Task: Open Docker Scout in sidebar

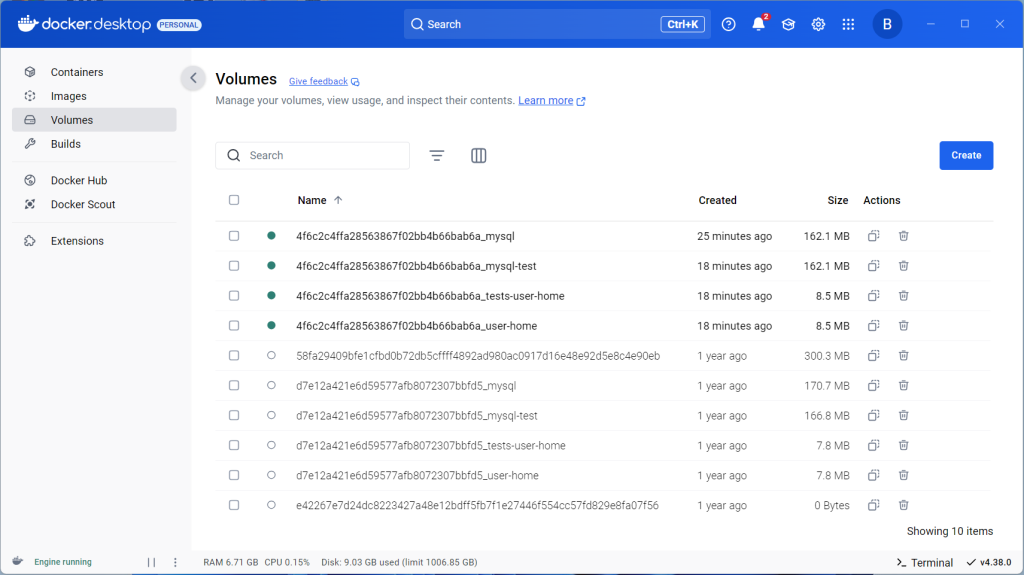Action: pos(83,204)
